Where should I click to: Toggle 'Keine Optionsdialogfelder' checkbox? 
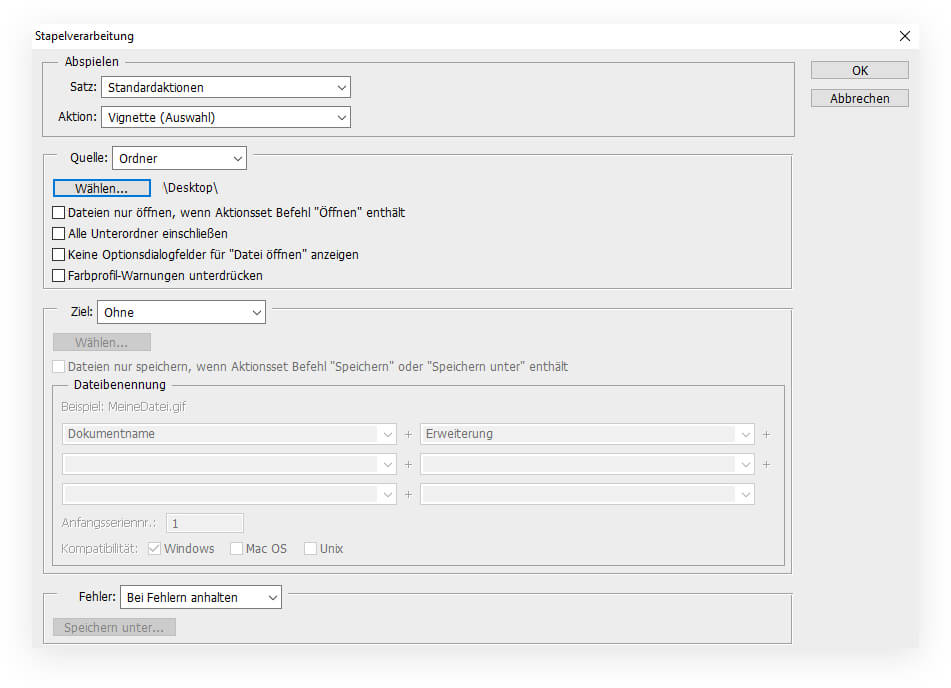pyautogui.click(x=59, y=255)
